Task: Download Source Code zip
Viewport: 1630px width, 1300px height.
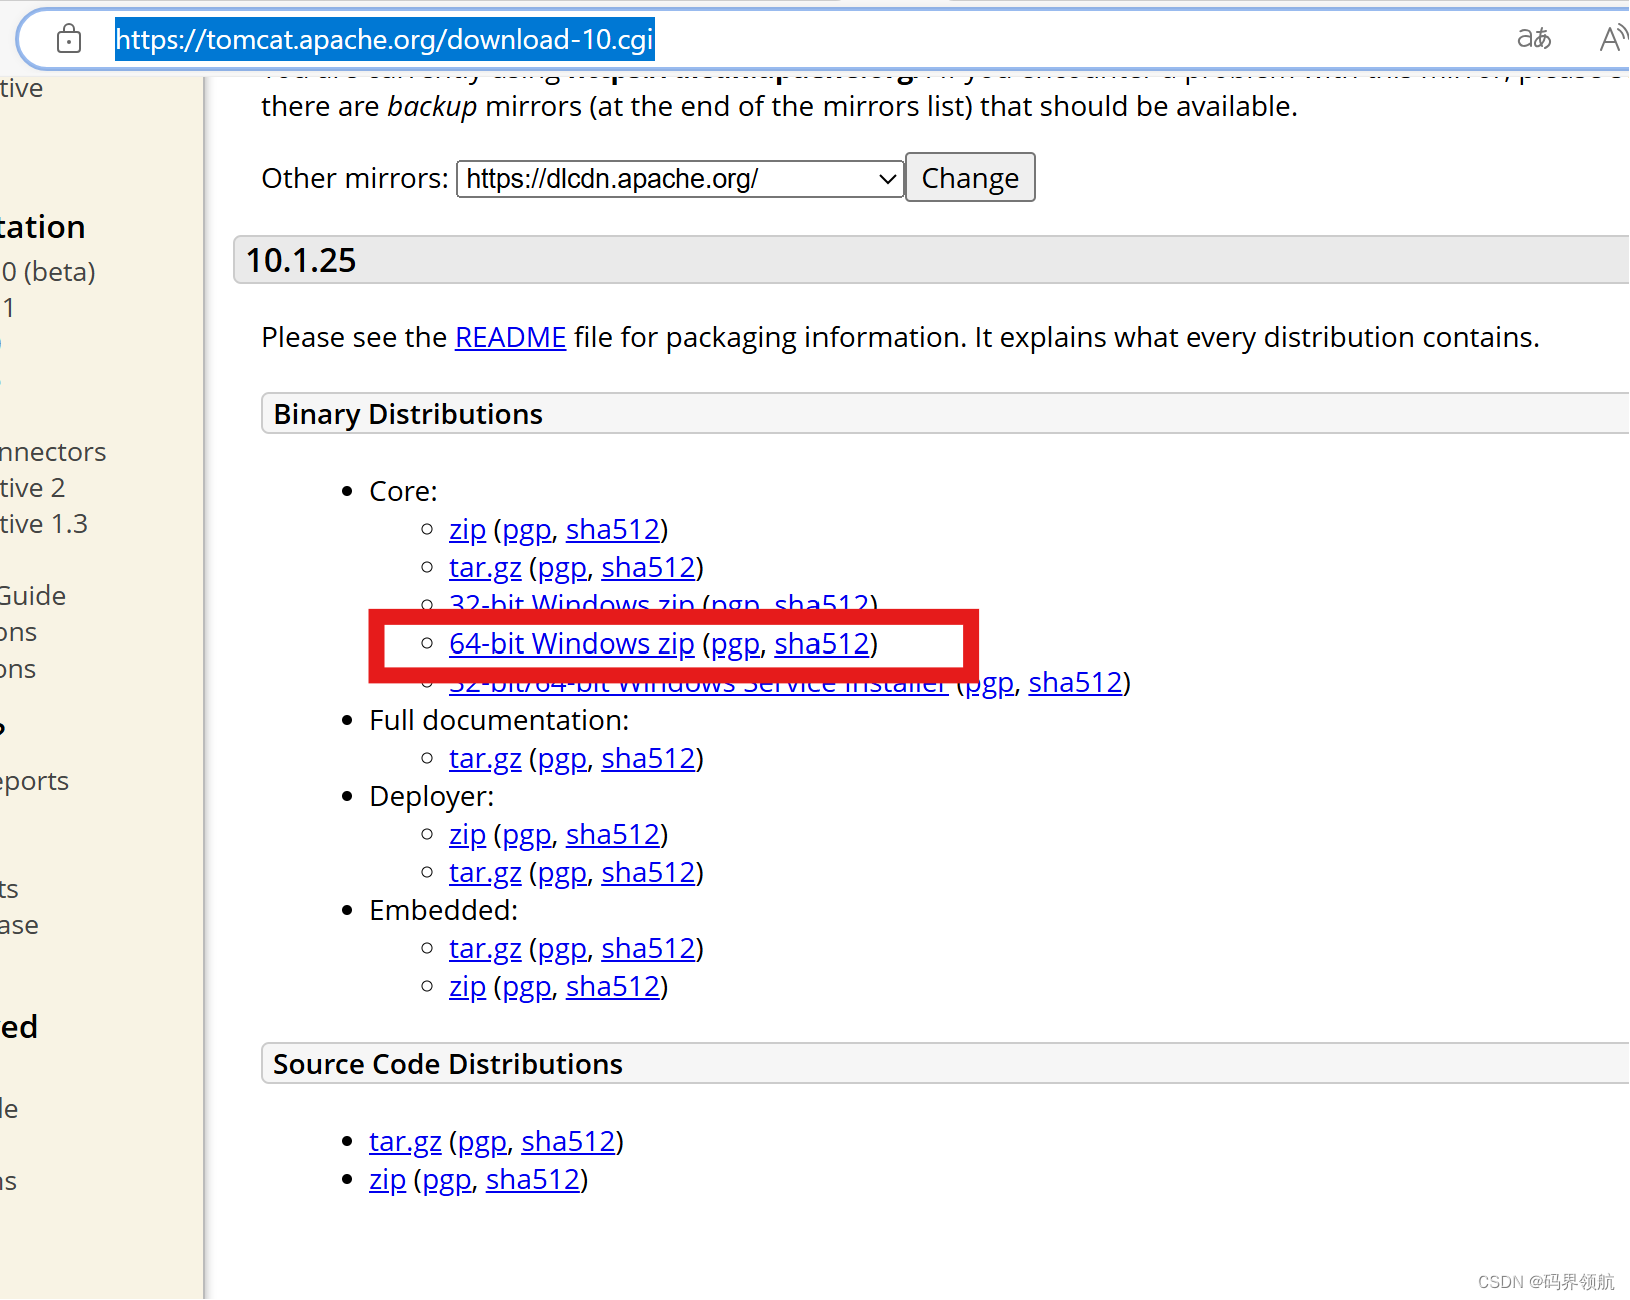Action: [x=387, y=1179]
